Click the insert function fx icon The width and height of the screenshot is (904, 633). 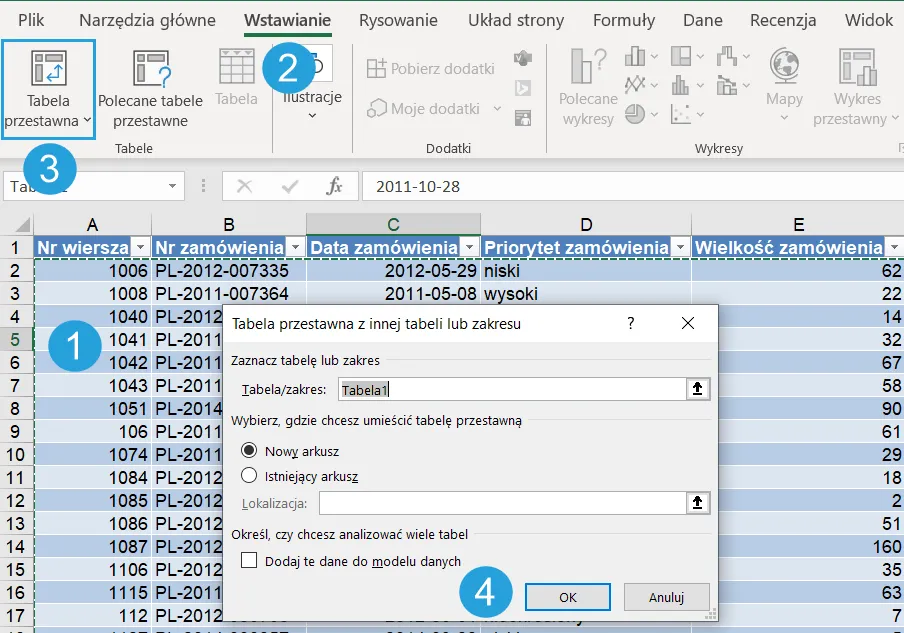tap(335, 186)
